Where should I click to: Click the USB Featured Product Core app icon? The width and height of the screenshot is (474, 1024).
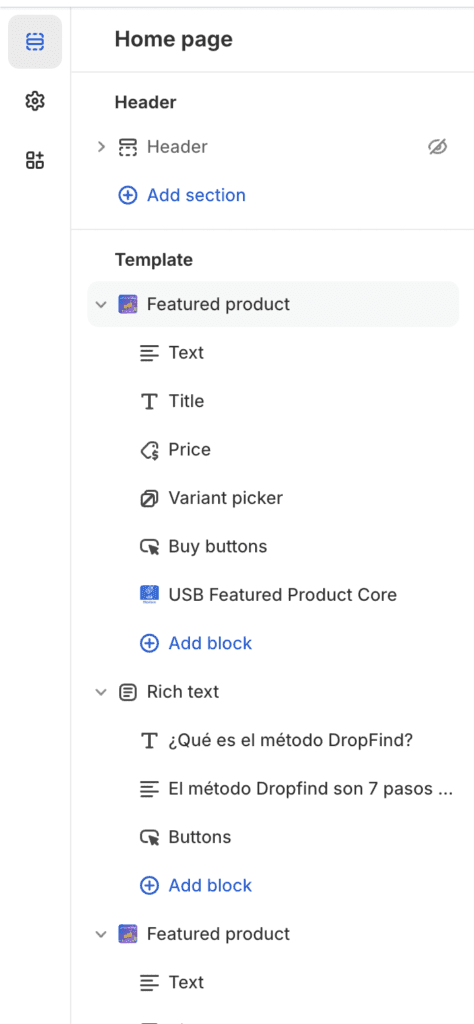150,595
